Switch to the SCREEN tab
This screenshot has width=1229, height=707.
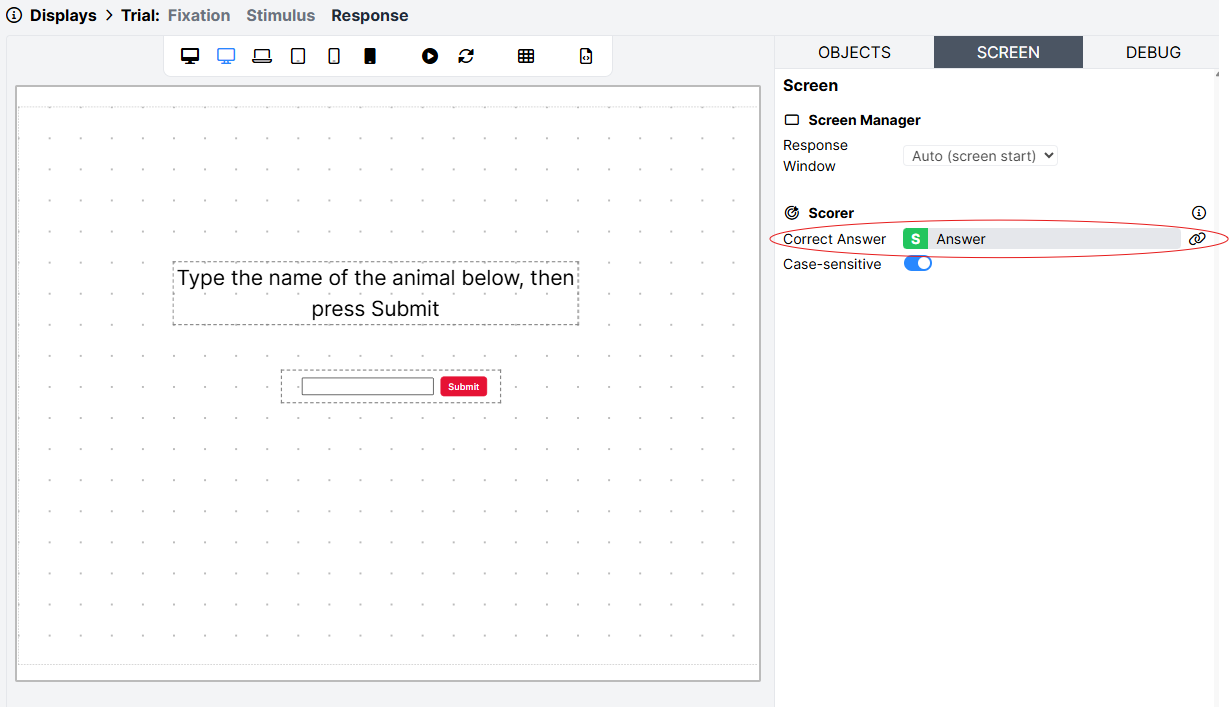pos(1008,52)
